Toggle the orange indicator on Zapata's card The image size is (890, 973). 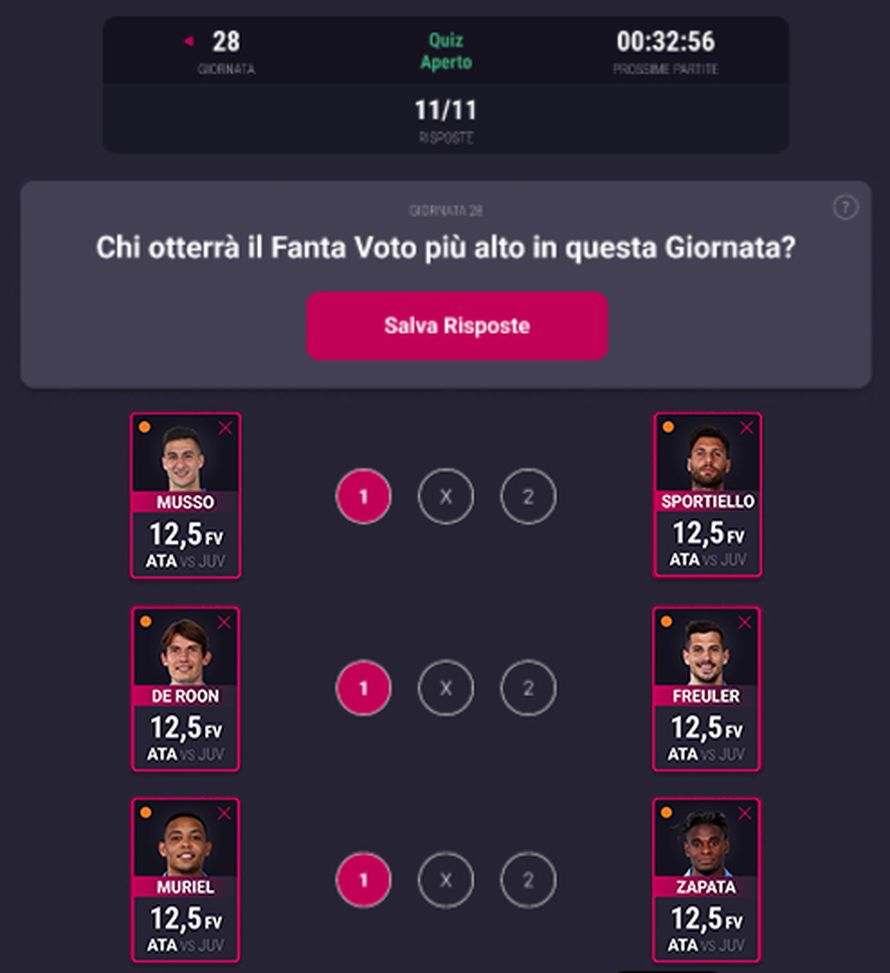pos(665,814)
